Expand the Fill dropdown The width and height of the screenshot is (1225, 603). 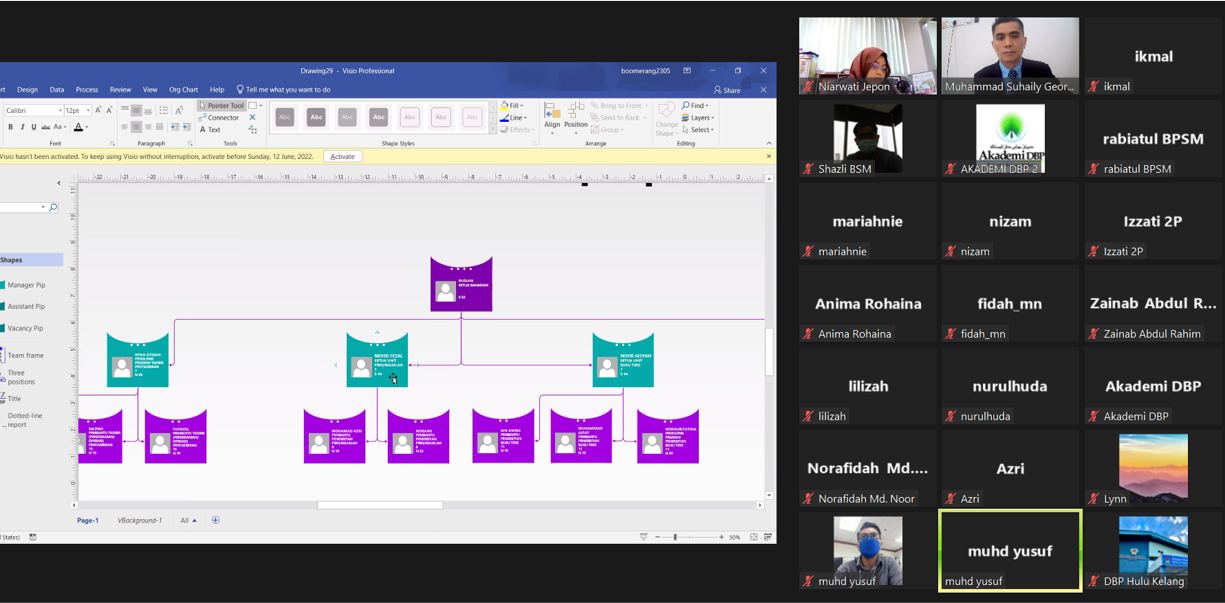513,105
